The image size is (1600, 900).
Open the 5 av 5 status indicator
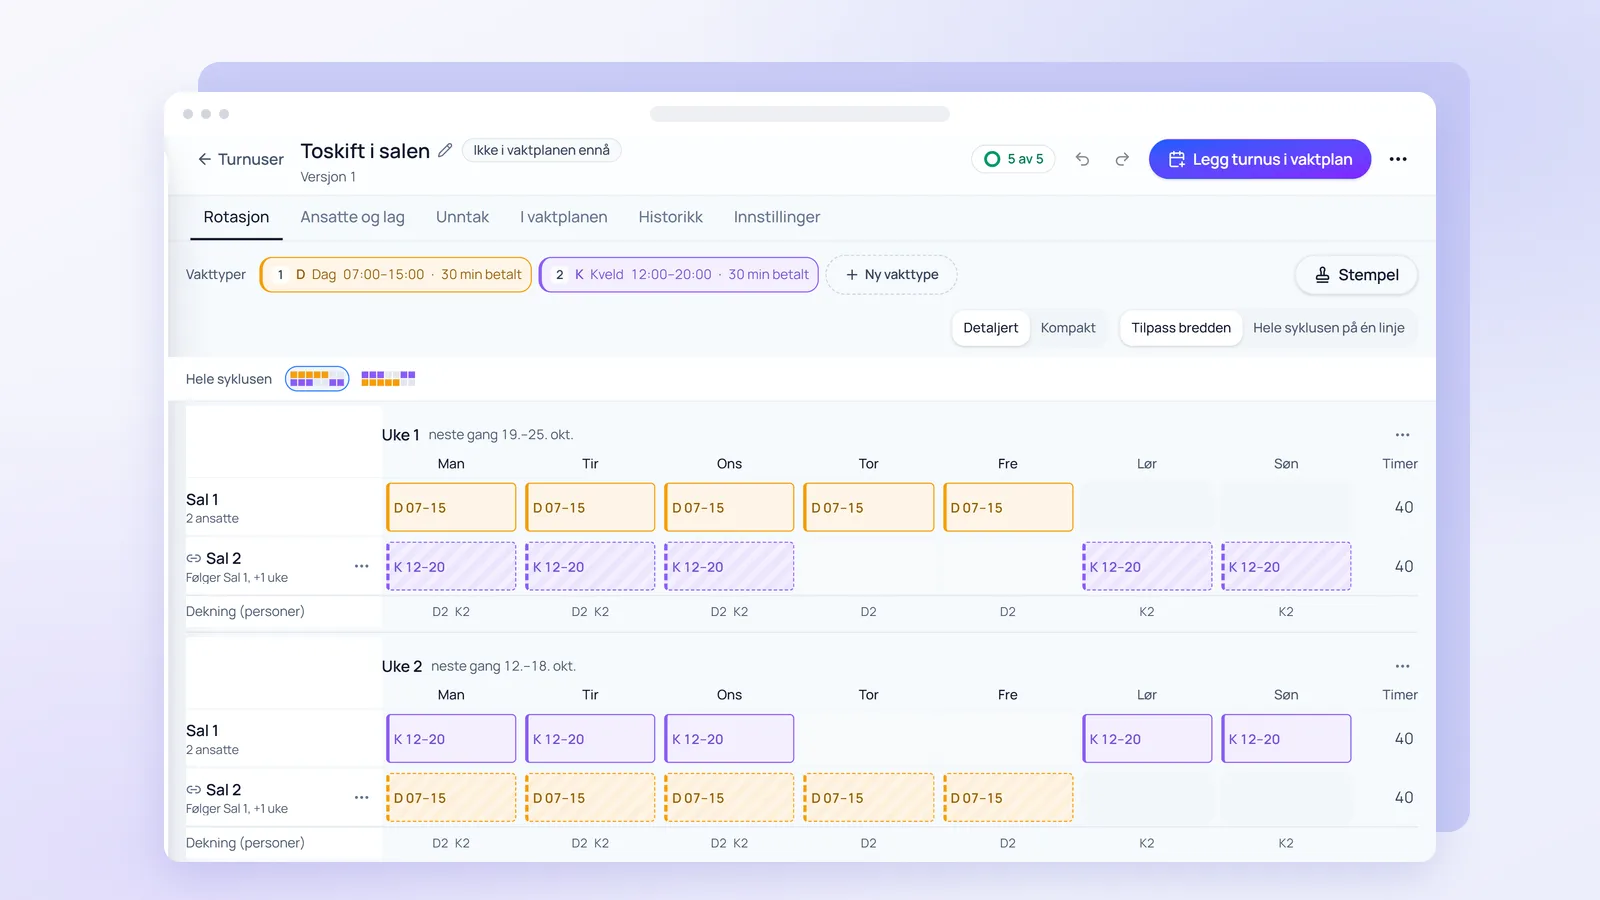(x=1013, y=159)
